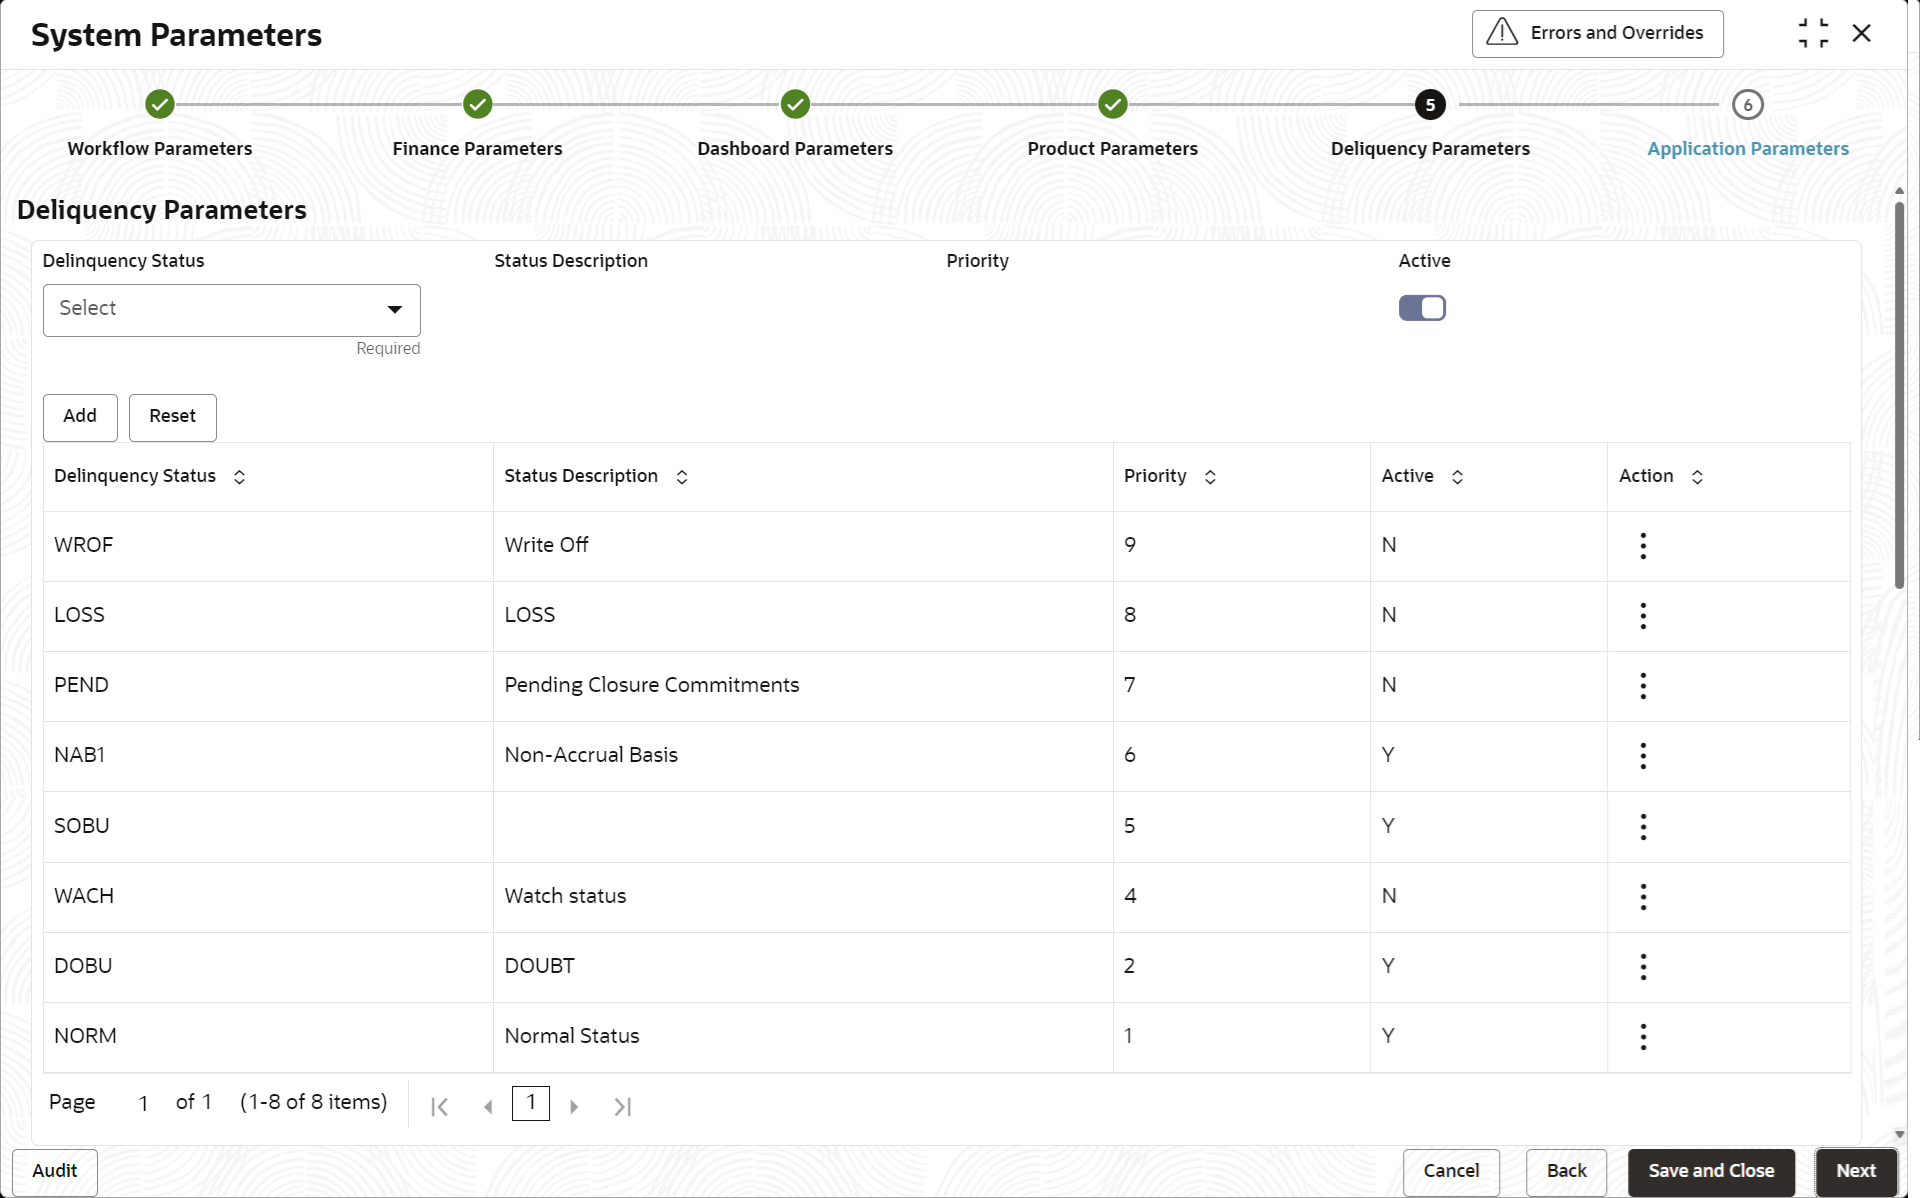Open action menu for LOSS row

1643,616
